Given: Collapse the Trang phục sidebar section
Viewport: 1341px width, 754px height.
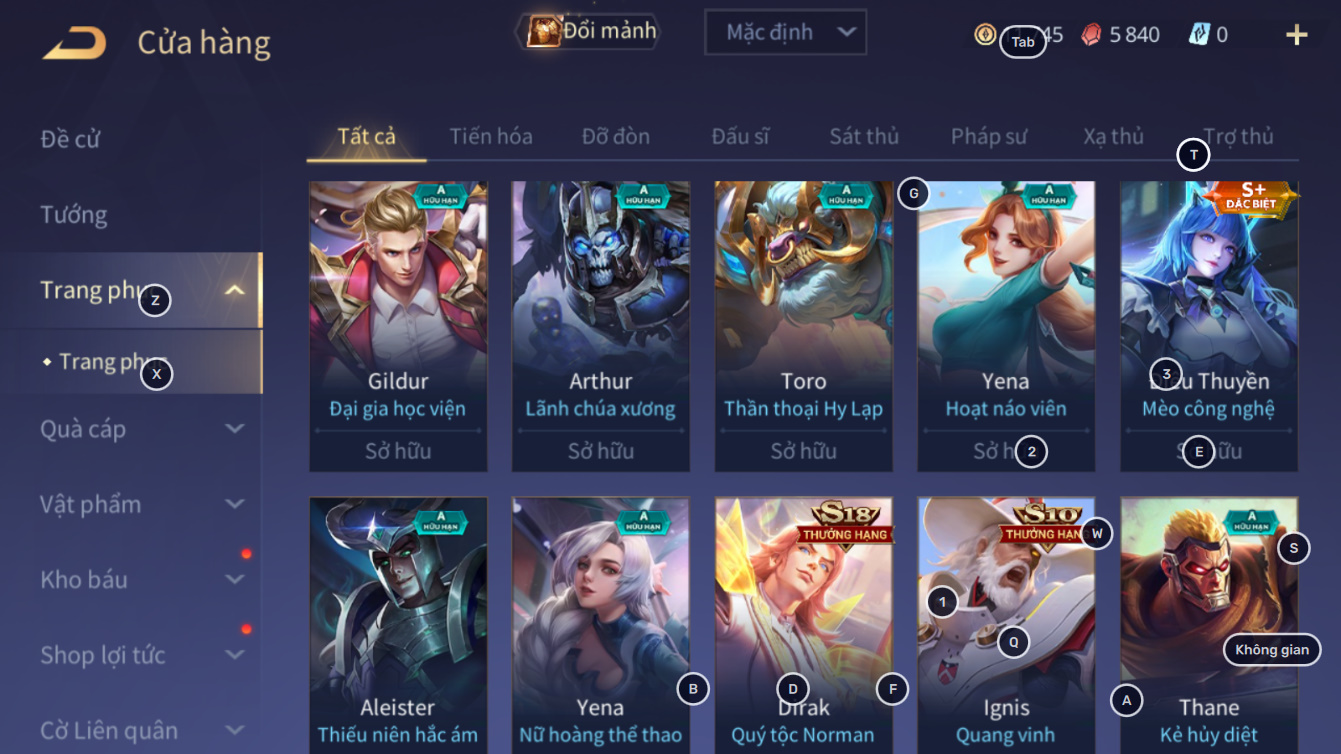Looking at the screenshot, I should pos(235,291).
